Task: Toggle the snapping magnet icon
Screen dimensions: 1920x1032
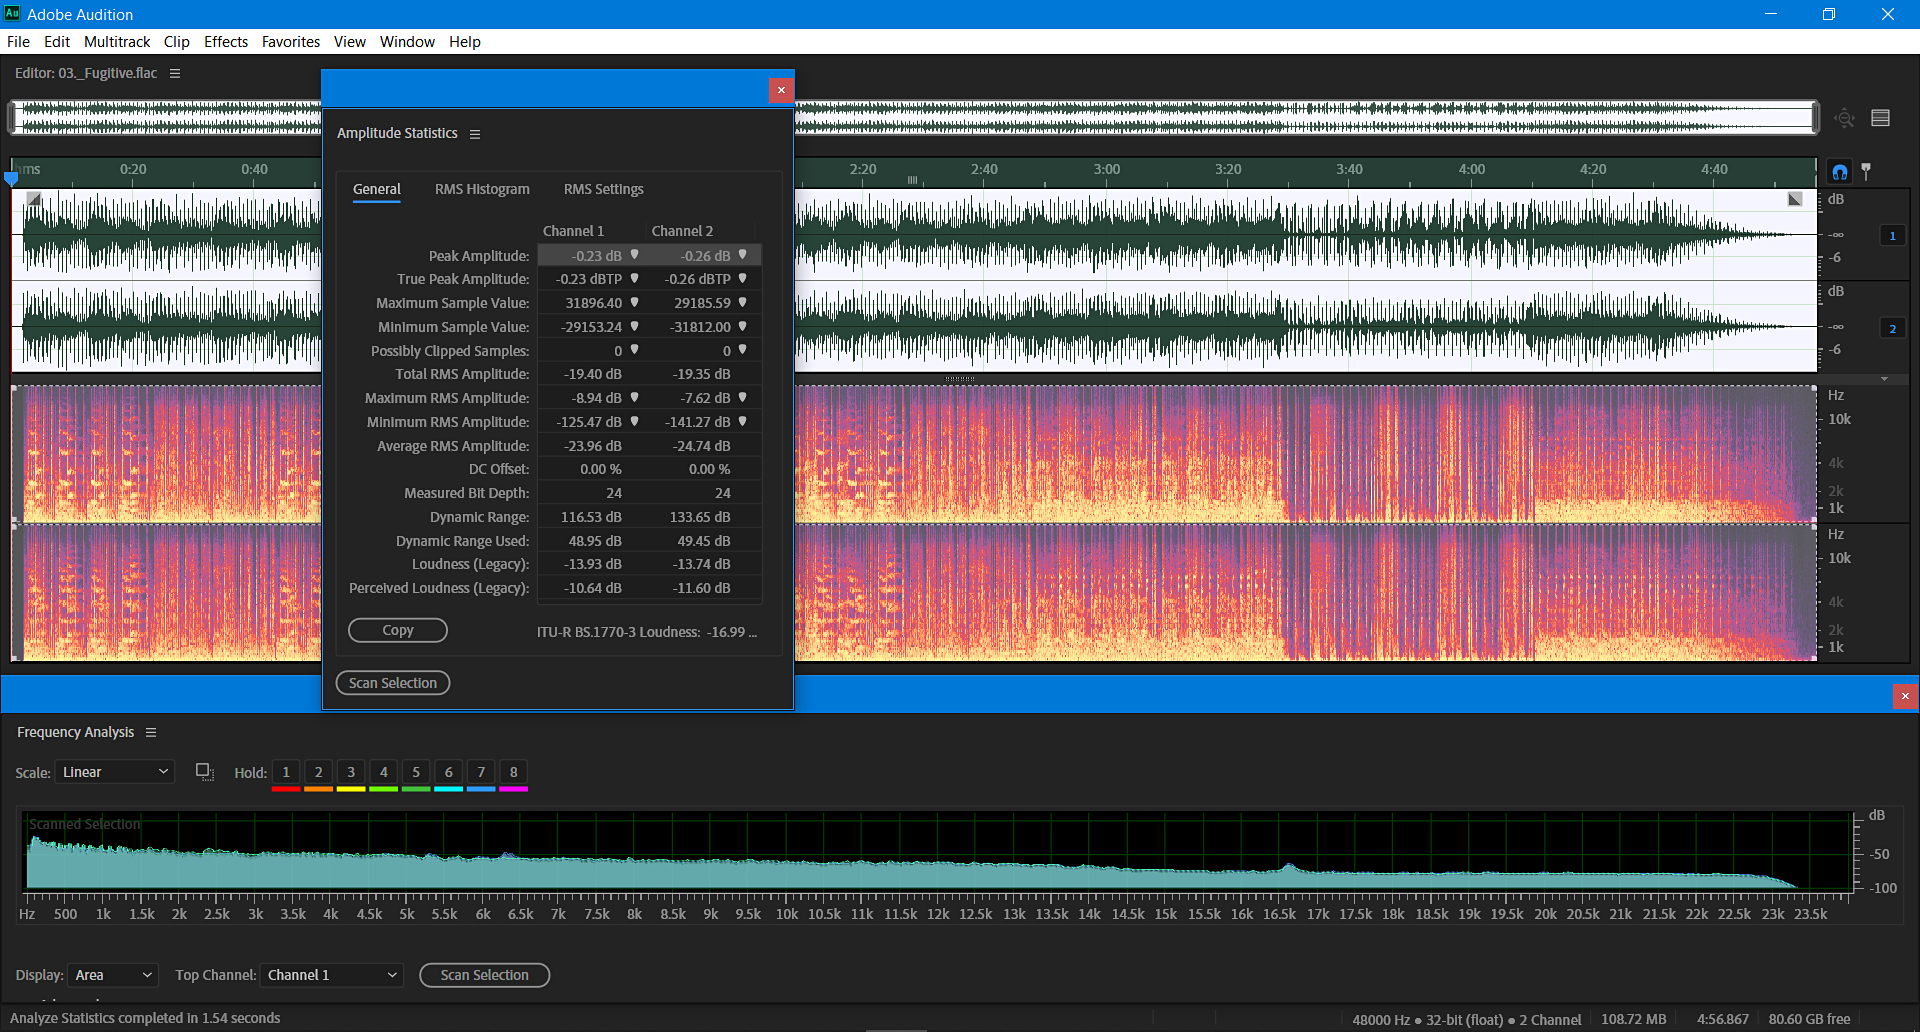Action: pyautogui.click(x=1839, y=170)
